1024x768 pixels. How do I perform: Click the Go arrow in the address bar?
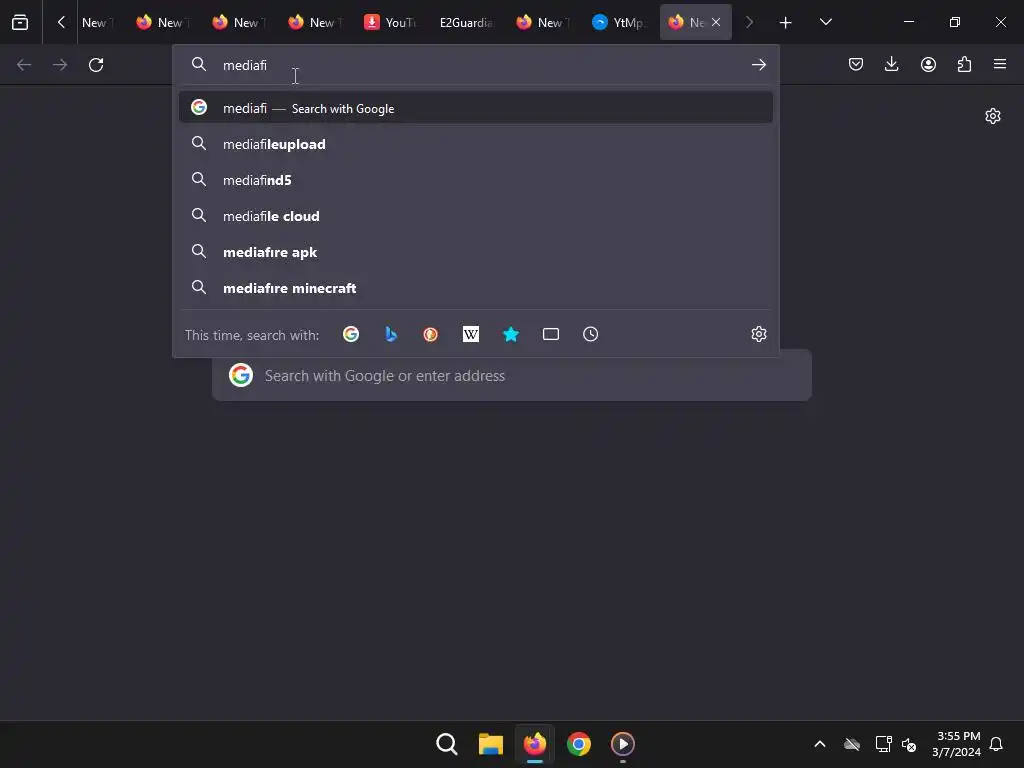click(x=758, y=65)
